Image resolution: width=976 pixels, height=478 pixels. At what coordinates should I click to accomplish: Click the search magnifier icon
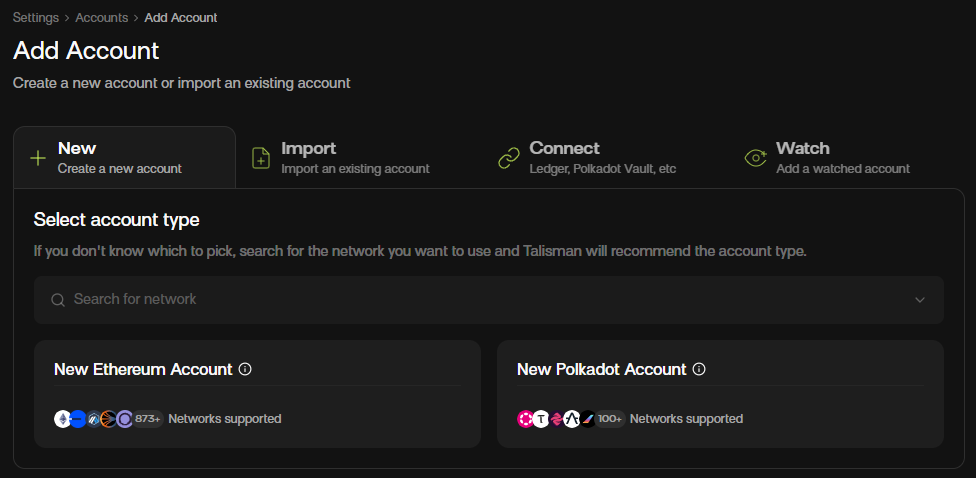tap(58, 300)
